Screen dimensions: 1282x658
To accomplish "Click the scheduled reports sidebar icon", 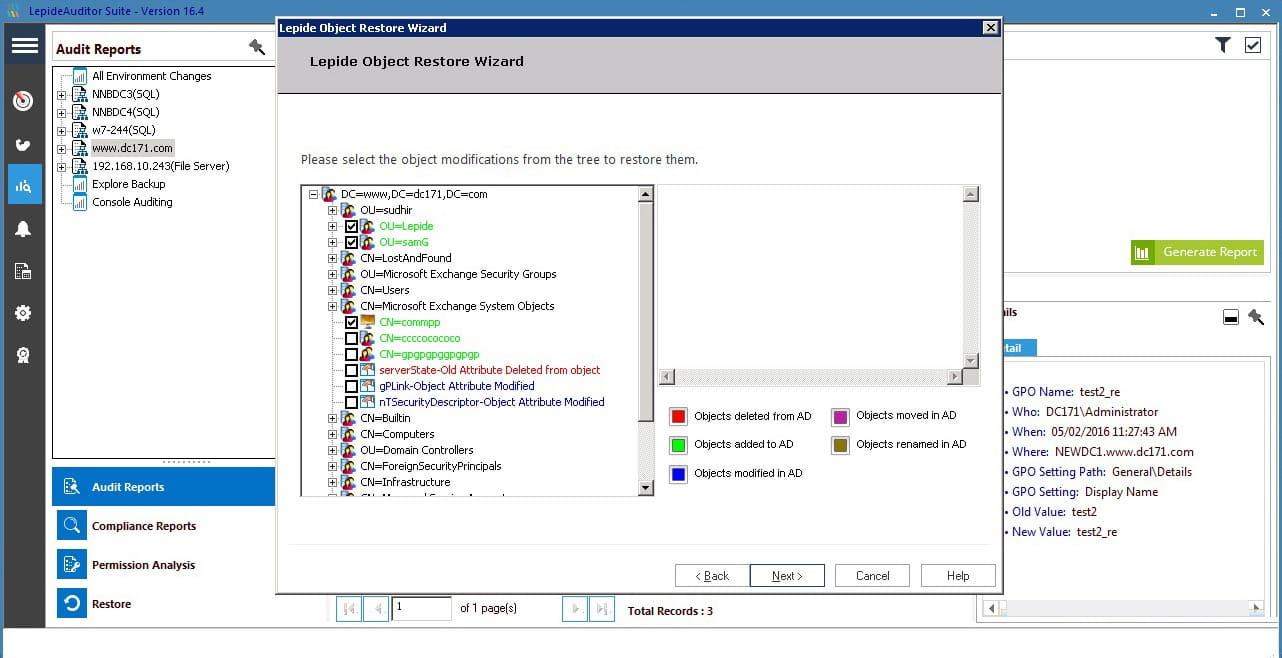I will tap(24, 271).
